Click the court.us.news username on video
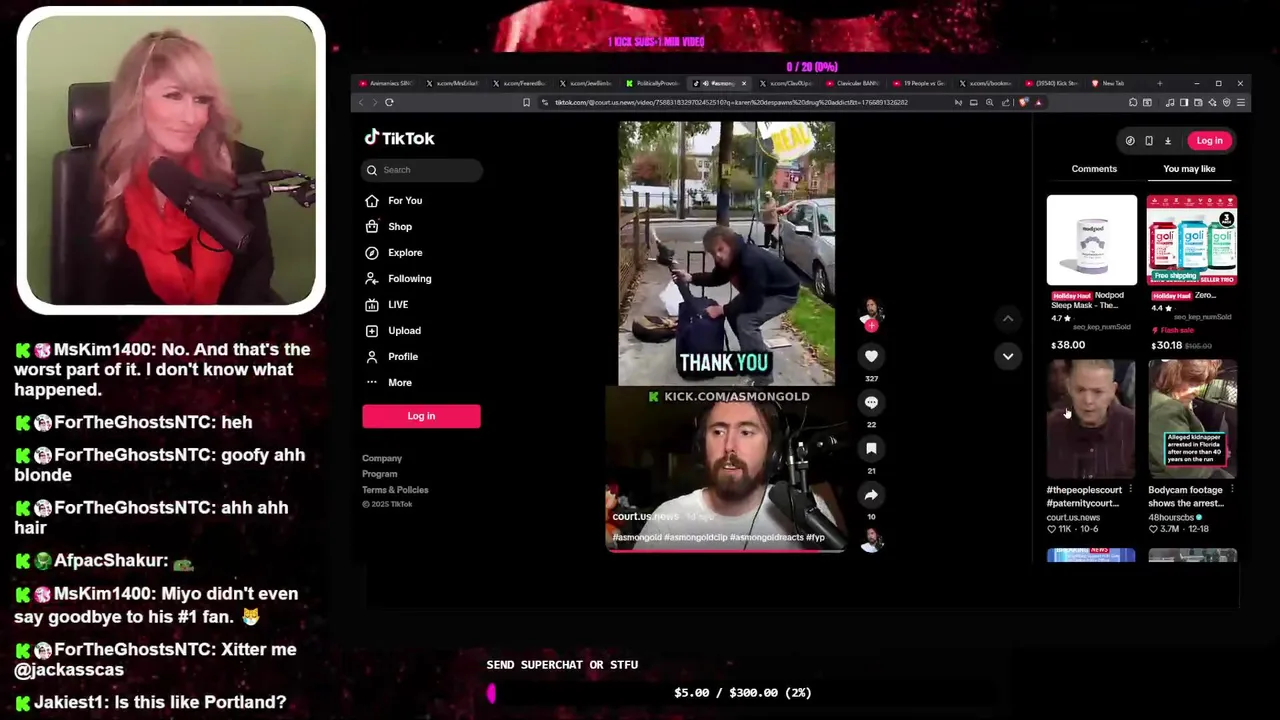The image size is (1280, 720). coord(645,517)
